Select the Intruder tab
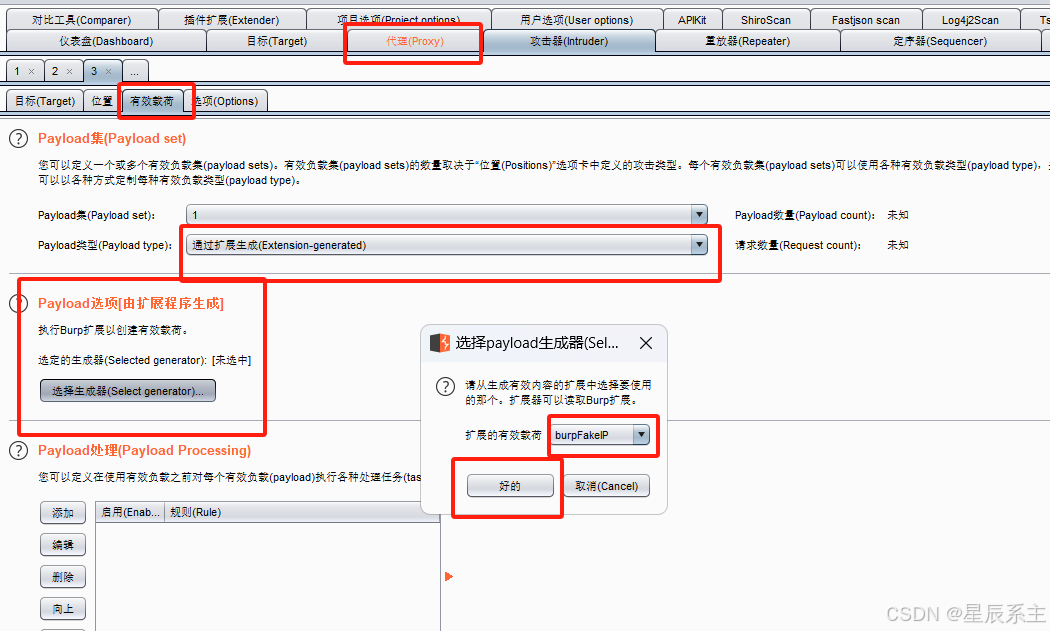Image resolution: width=1050 pixels, height=631 pixels. (569, 41)
